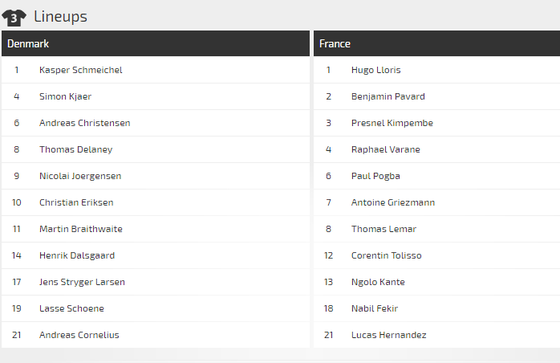Open Andreas Christensen's profile
This screenshot has height=363, width=560.
(x=85, y=123)
